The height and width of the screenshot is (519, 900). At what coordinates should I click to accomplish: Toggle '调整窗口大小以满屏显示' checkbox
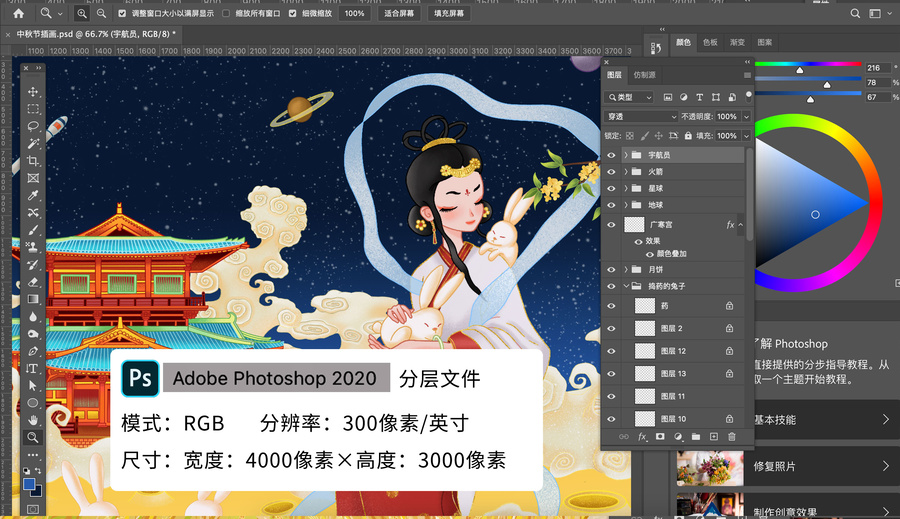coord(122,13)
